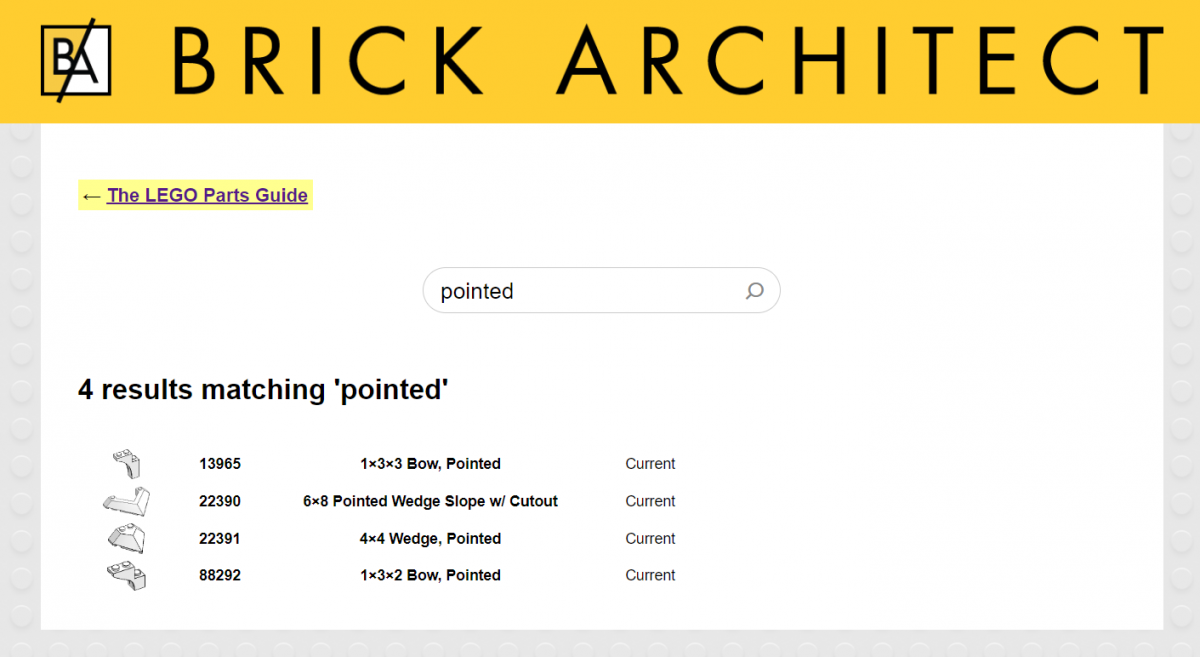Click the Brick Architect BA logo icon
Screen dimensions: 1200x657
pyautogui.click(x=75, y=61)
